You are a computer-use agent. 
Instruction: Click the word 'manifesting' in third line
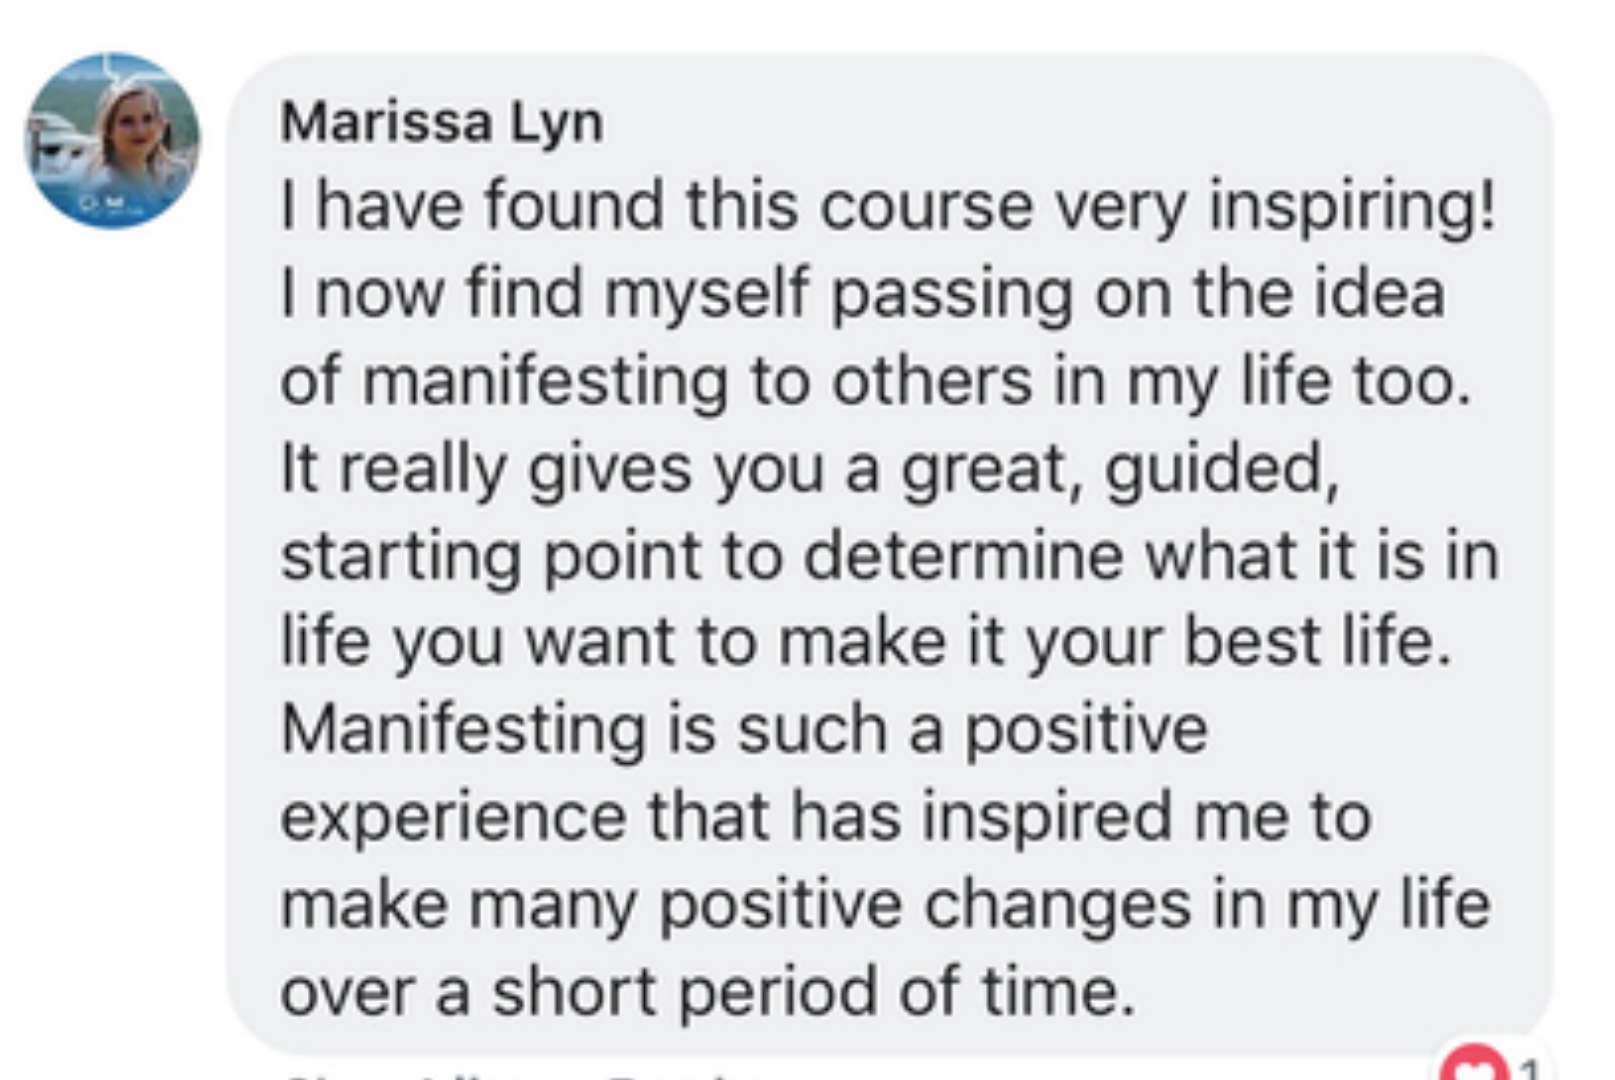point(545,383)
